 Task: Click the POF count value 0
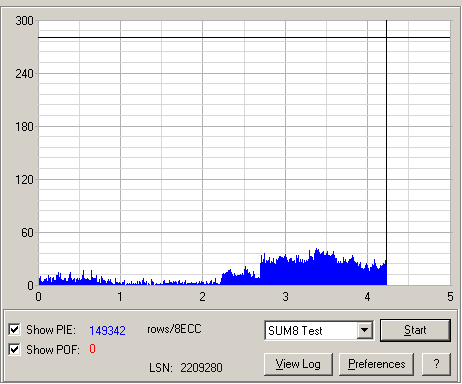tap(92, 349)
